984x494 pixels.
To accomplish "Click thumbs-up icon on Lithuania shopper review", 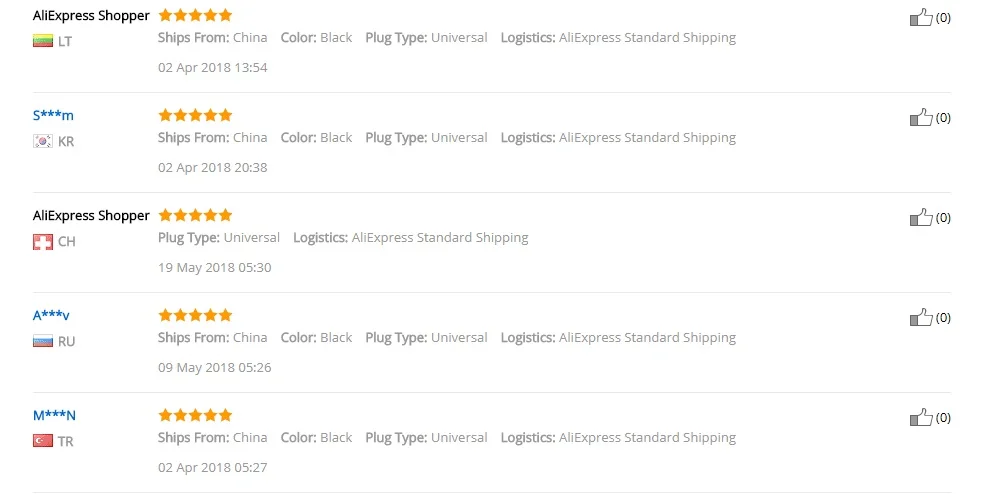I will 921,17.
